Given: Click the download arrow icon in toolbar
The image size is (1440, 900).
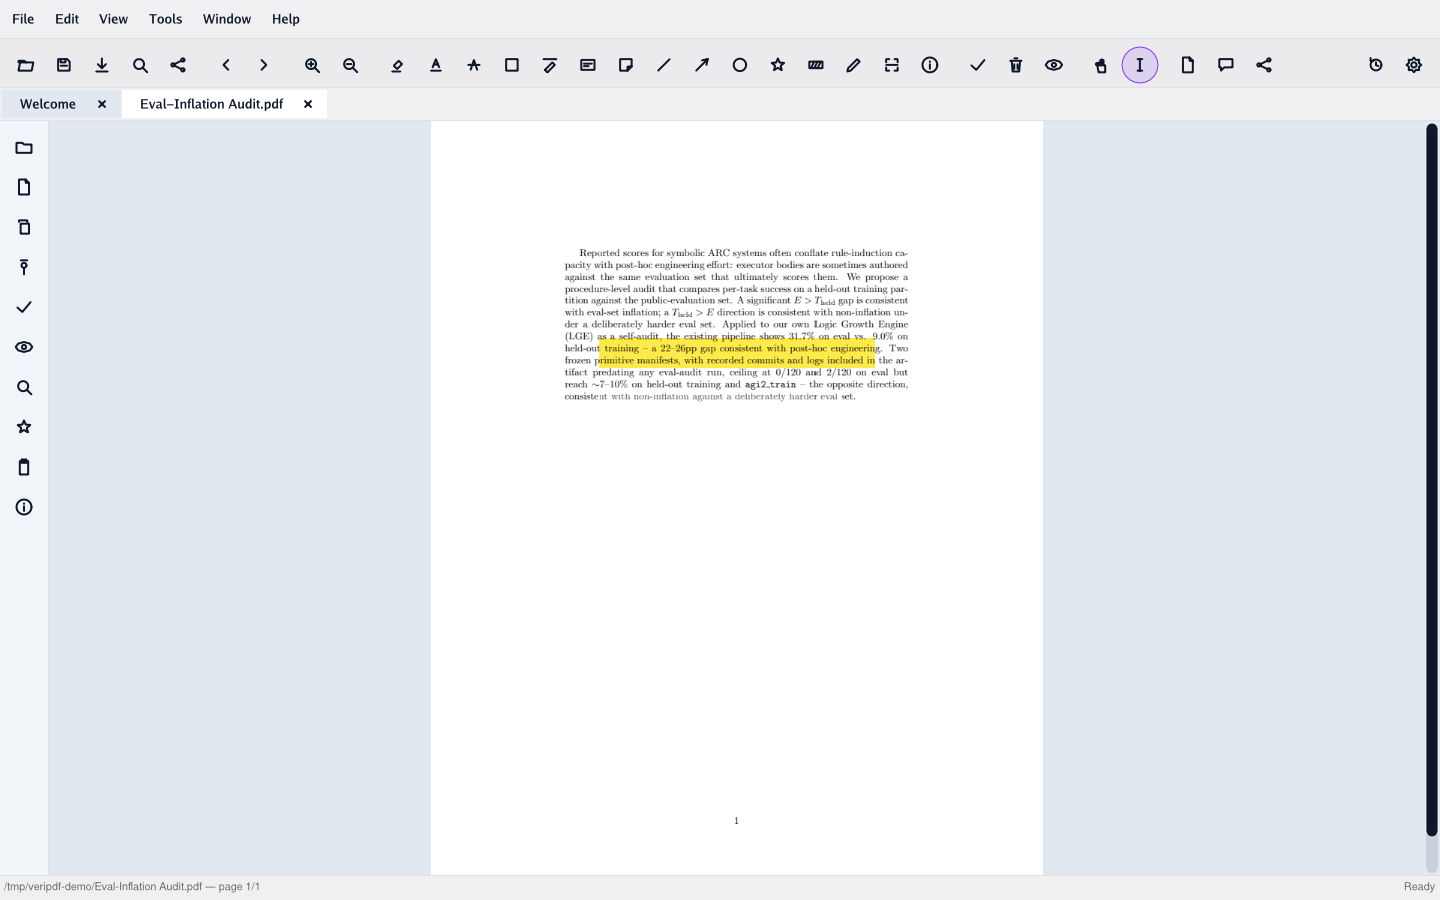Looking at the screenshot, I should (x=102, y=65).
